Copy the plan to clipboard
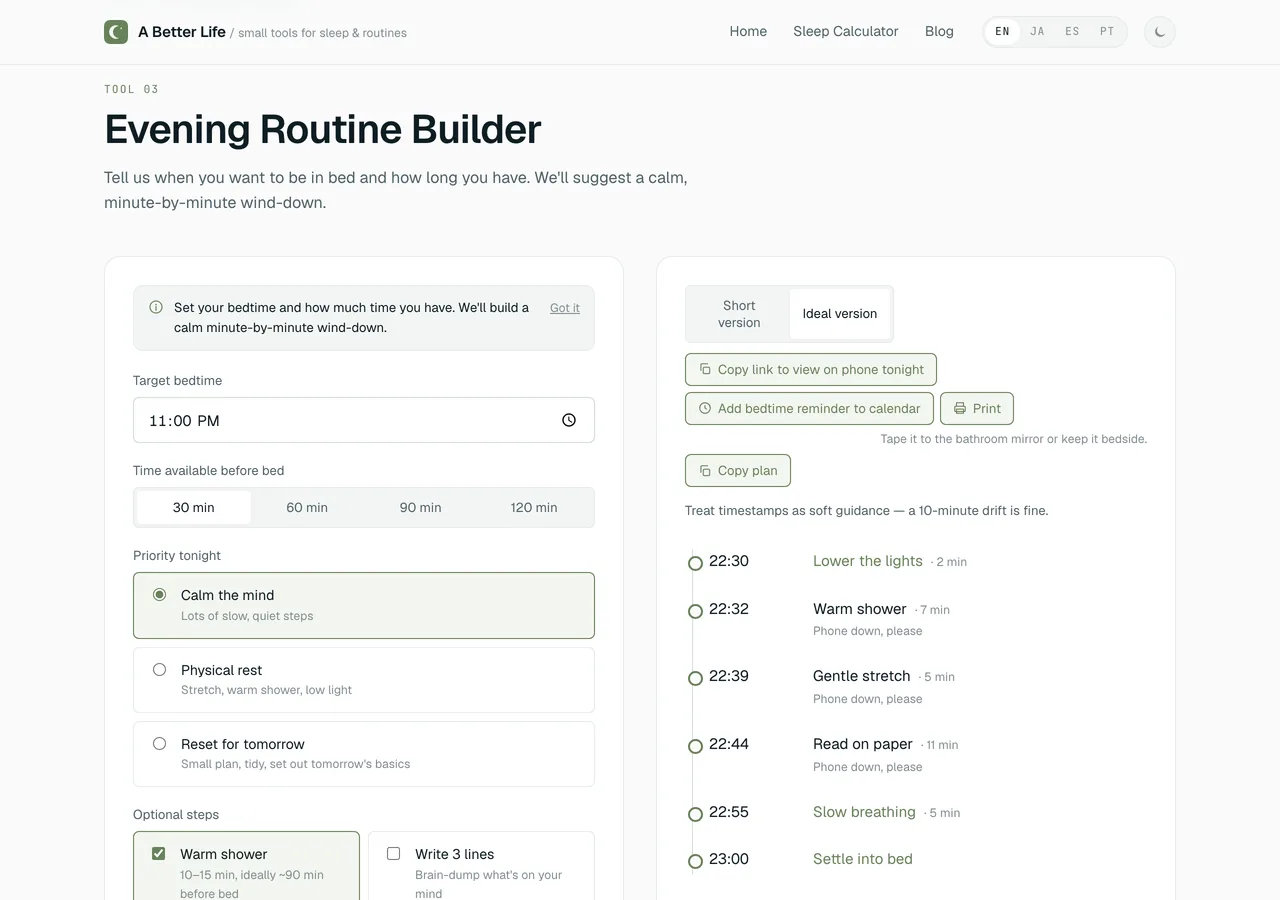Image resolution: width=1280 pixels, height=900 pixels. 738,470
